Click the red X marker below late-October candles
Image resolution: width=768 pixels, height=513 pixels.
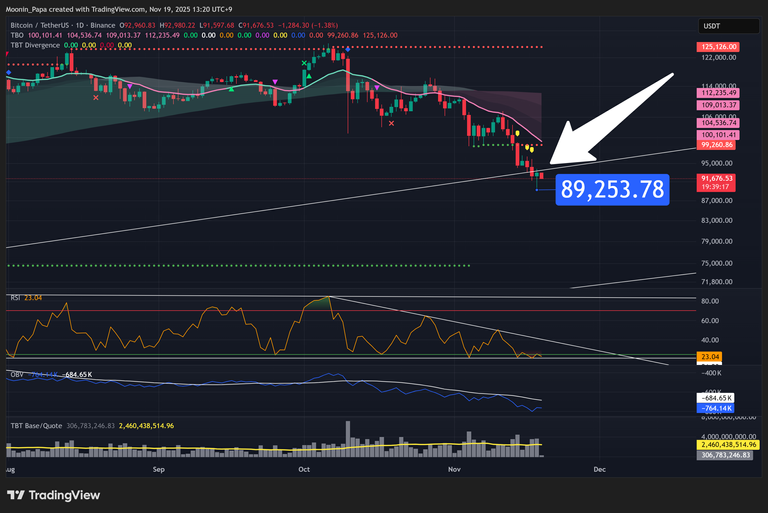tap(391, 123)
